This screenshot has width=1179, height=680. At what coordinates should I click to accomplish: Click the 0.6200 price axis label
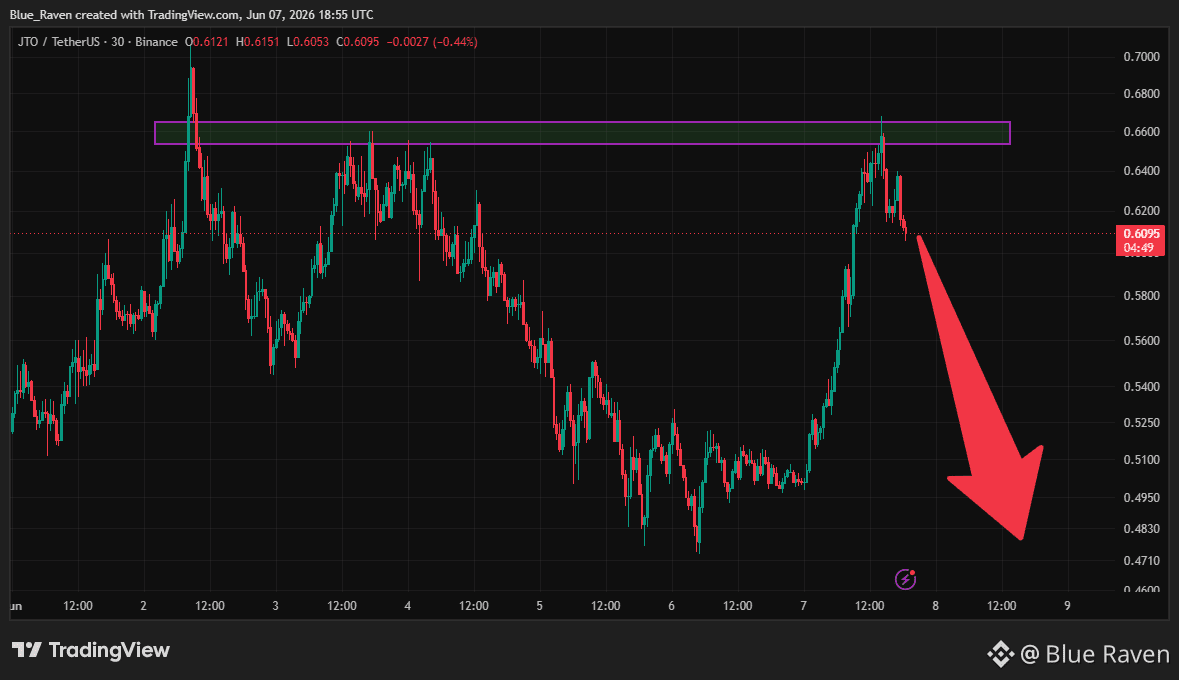point(1141,211)
